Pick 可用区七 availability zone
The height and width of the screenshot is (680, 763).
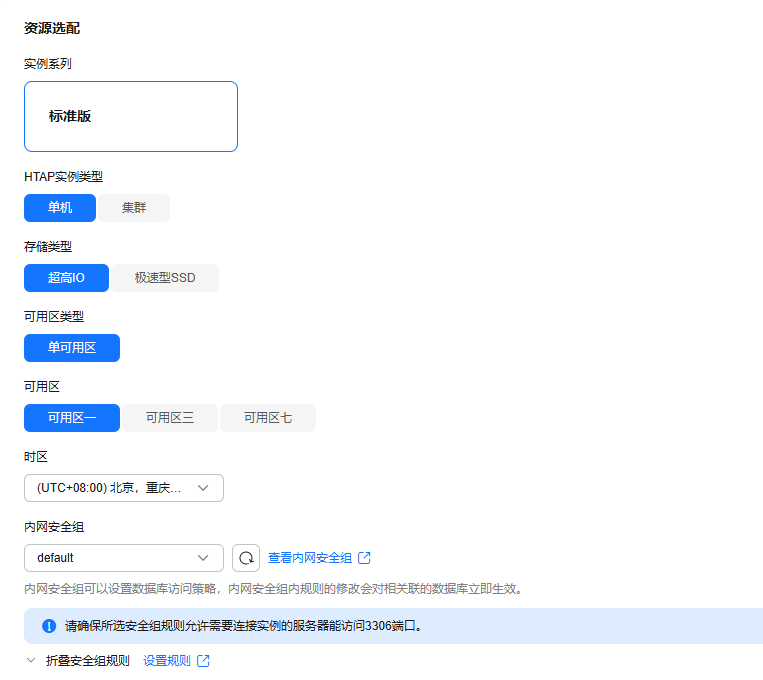coord(268,418)
